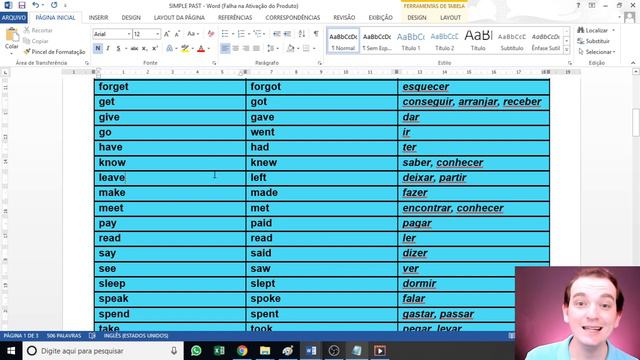Toggle show paragraph marks pilcrow

(316, 34)
